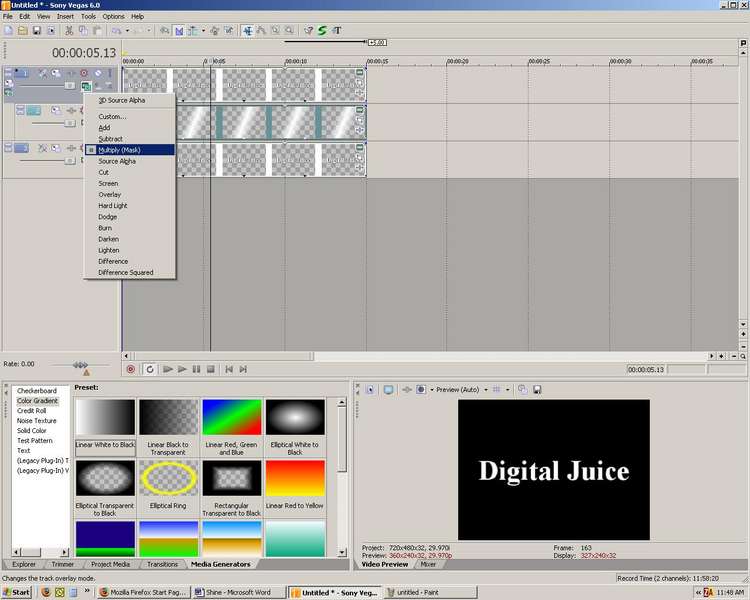Image resolution: width=750 pixels, height=600 pixels.
Task: Open Auto Ripple mode dropdown arrow
Action: point(203,31)
